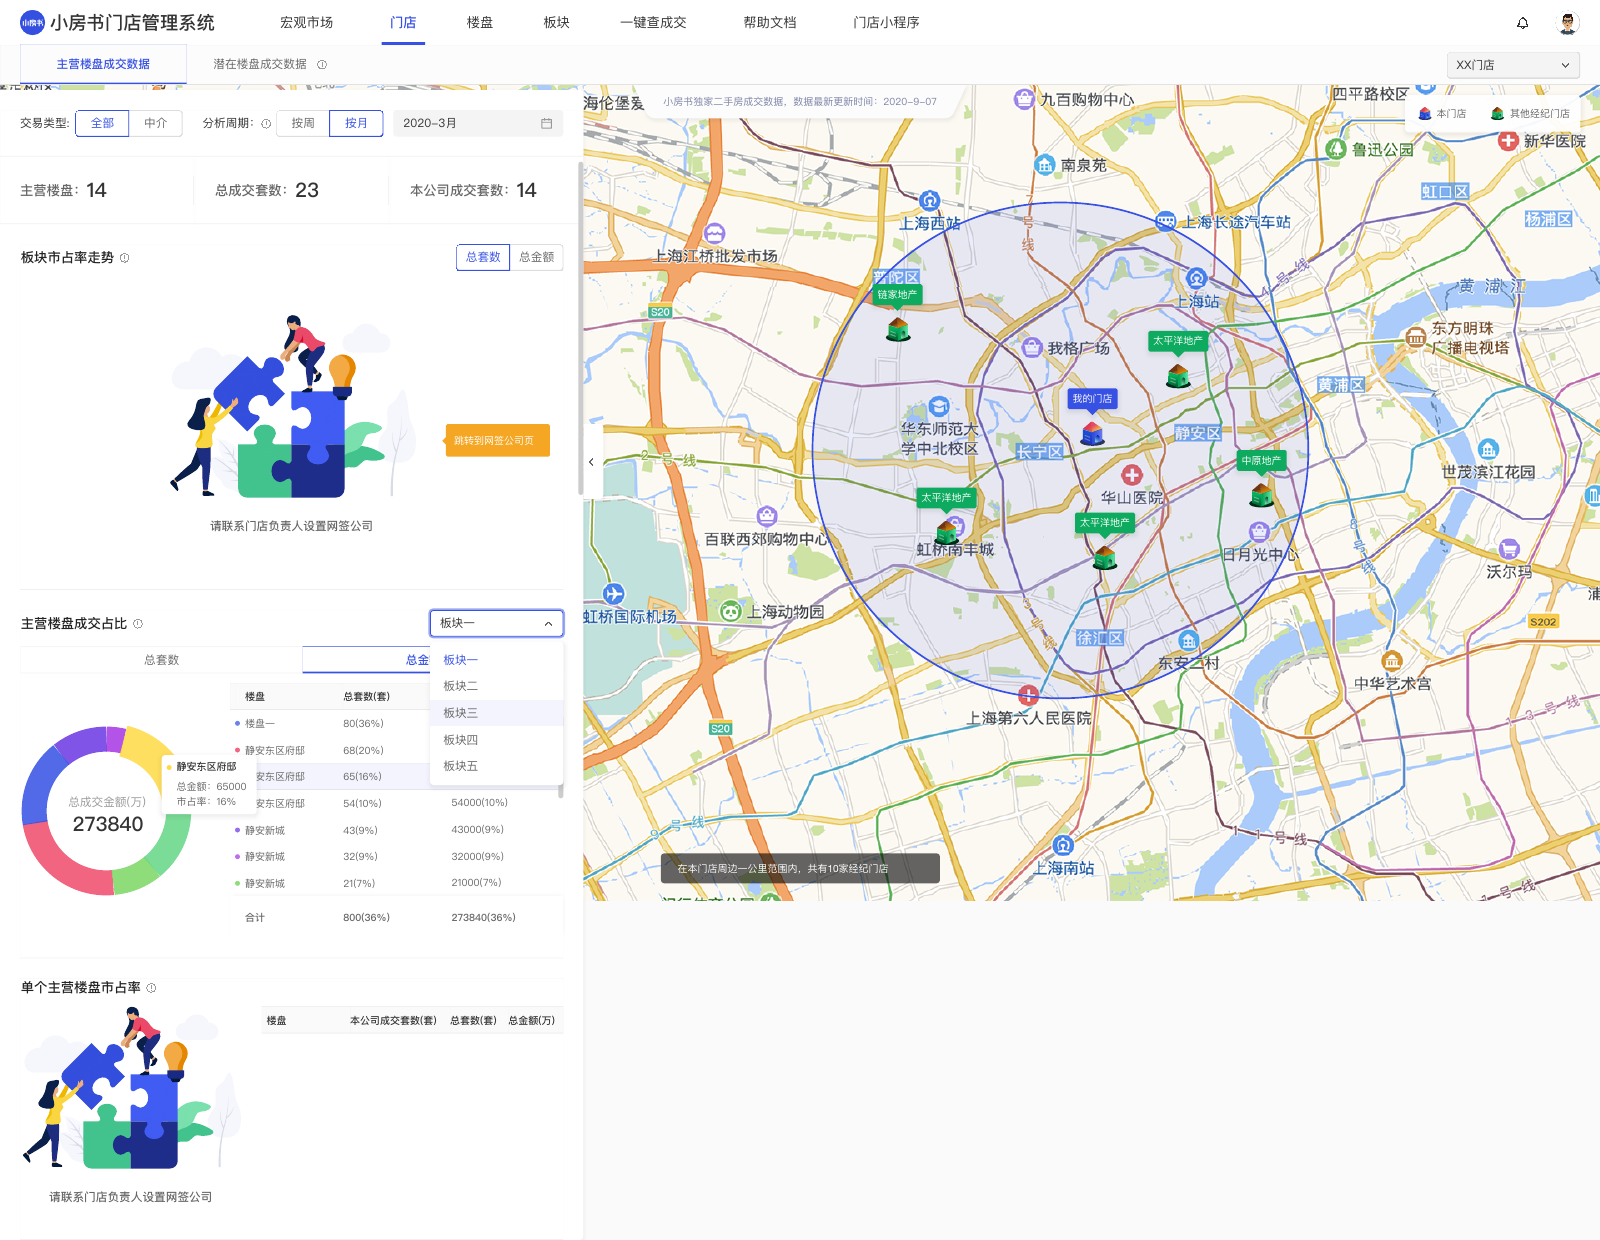1600x1240 pixels.
Task: Switch to 潜在楼盘成交数据 tab
Action: pyautogui.click(x=260, y=64)
